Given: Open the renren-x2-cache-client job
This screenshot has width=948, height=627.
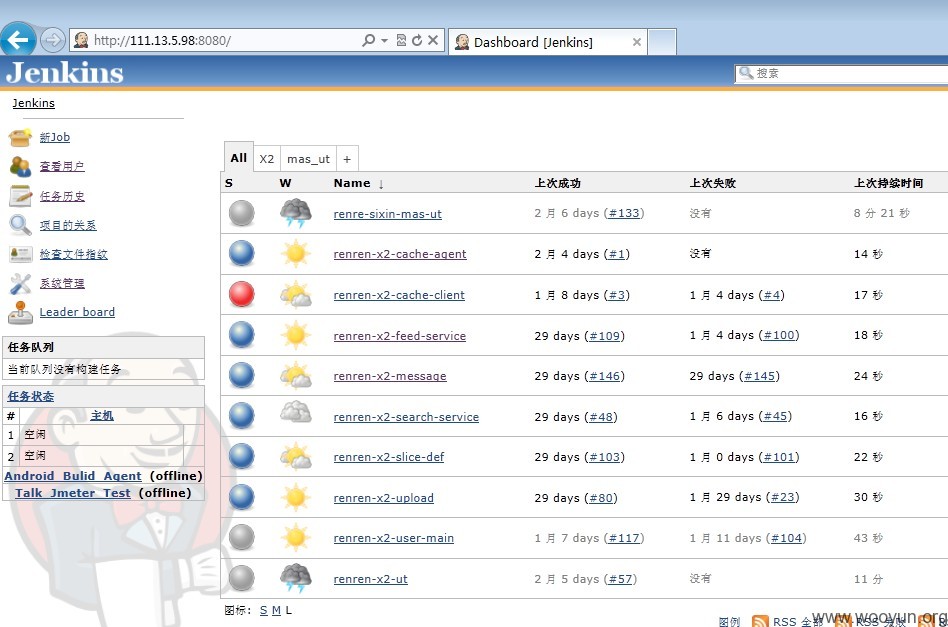Looking at the screenshot, I should [x=399, y=295].
